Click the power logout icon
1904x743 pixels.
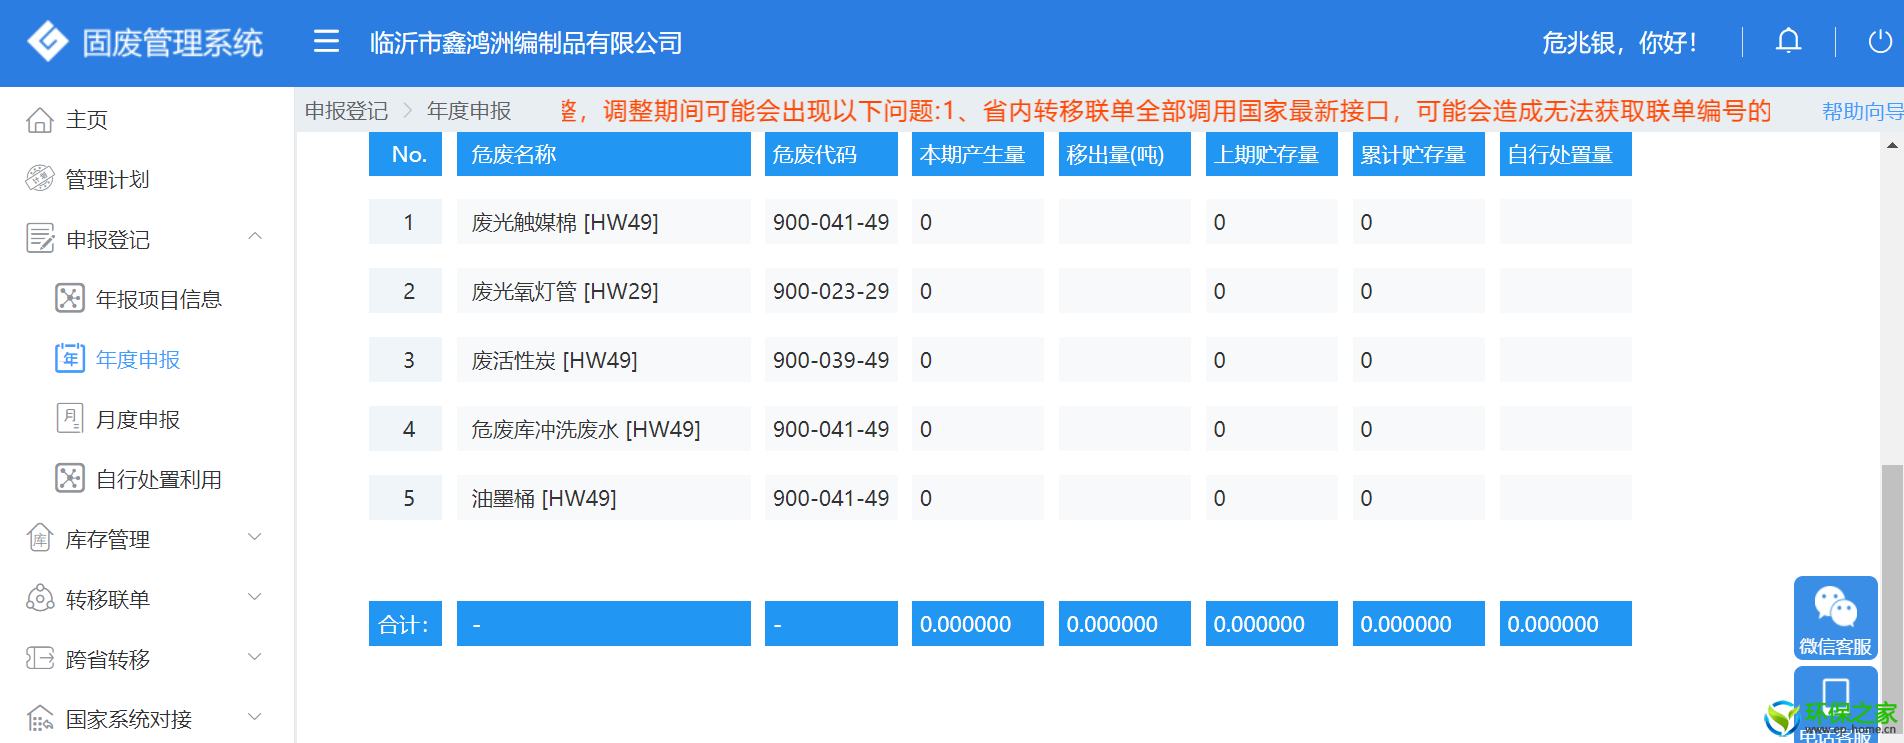click(1879, 42)
